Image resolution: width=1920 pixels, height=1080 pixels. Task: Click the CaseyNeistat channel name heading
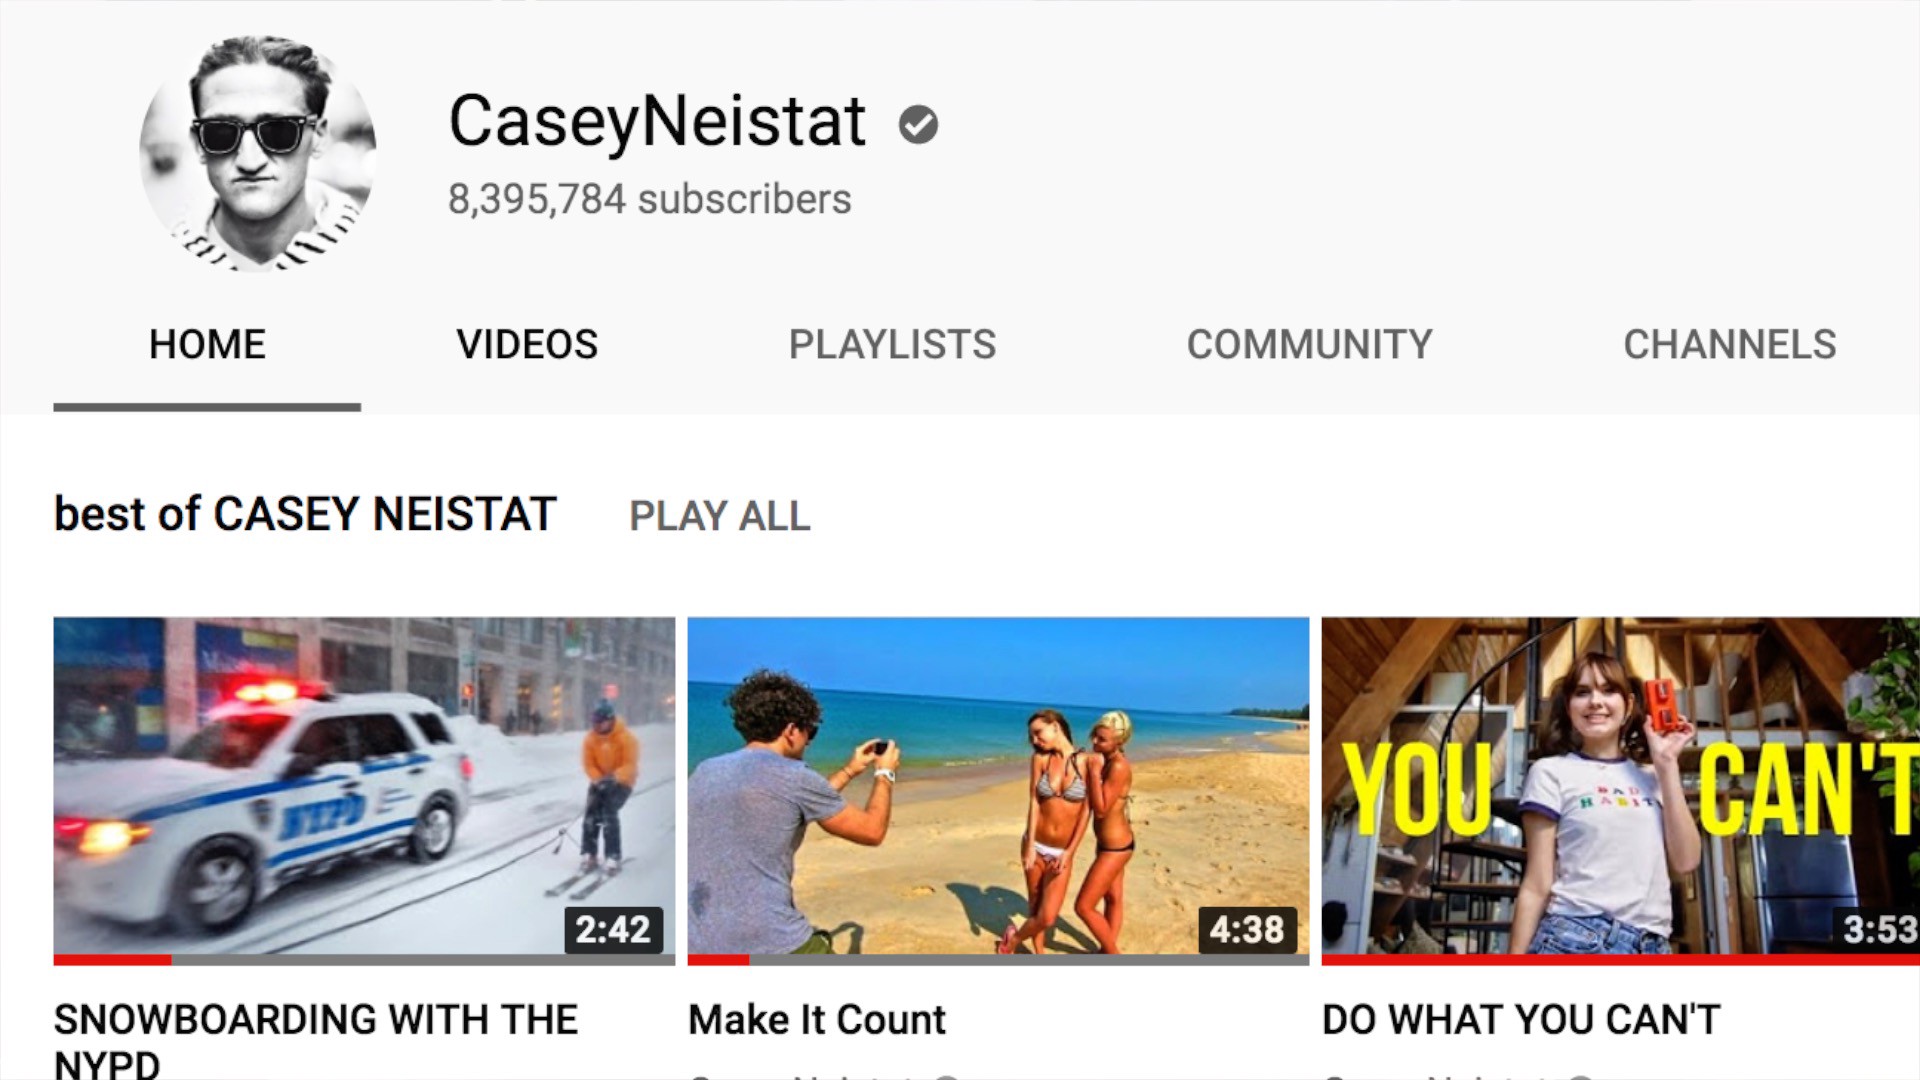[x=657, y=122]
